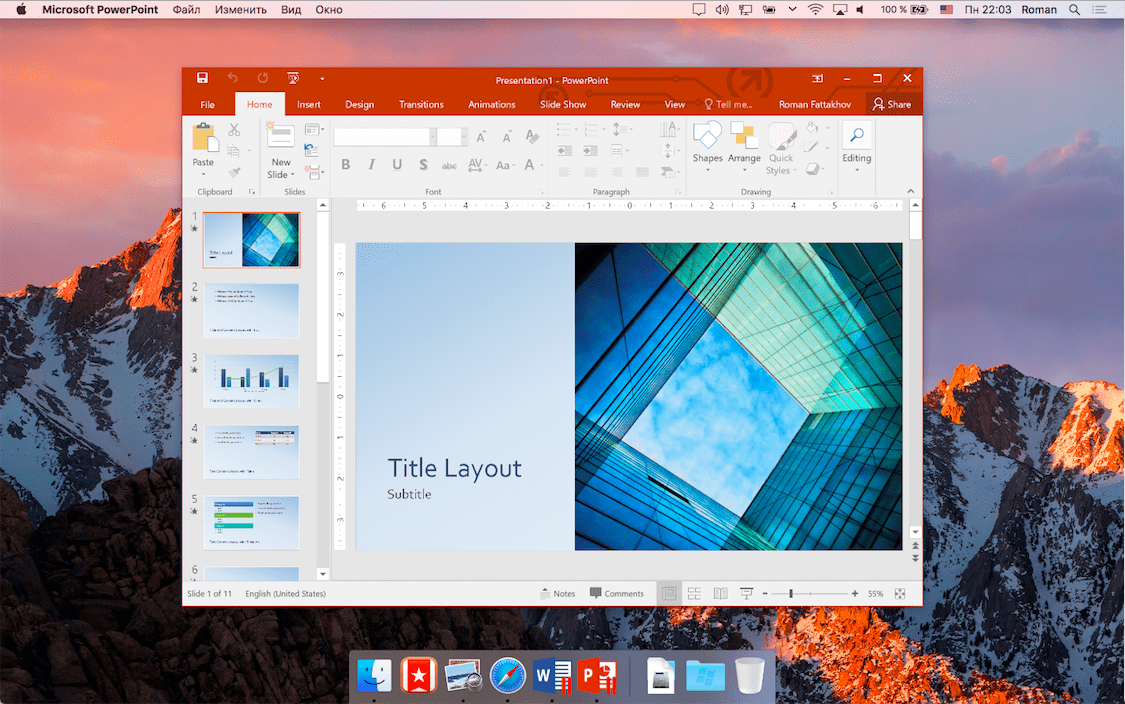The image size is (1125, 704).
Task: Open the slide Layout dropdown
Action: 314,130
